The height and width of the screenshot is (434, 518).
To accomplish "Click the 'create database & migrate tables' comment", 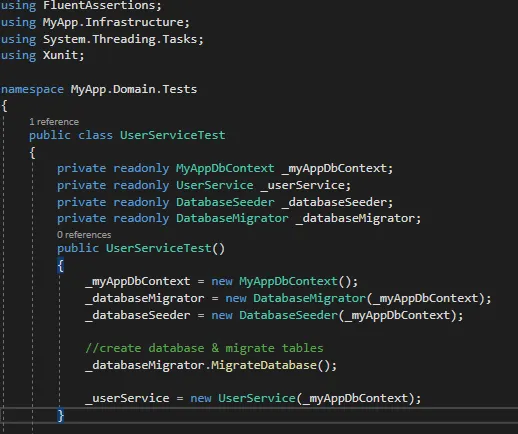I will (204, 348).
